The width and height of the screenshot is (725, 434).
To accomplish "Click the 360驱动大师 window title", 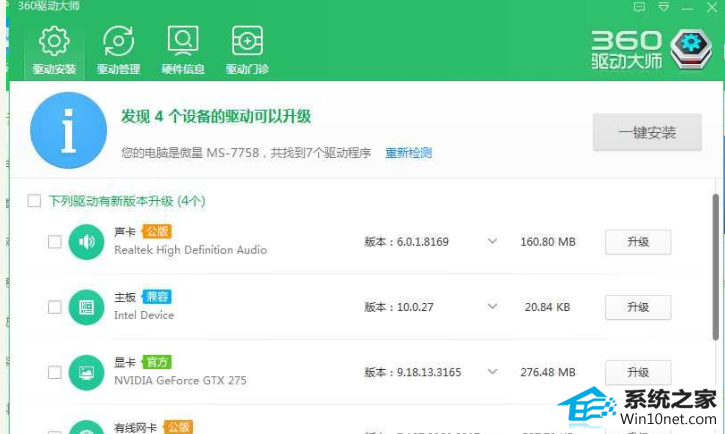I will click(x=49, y=6).
